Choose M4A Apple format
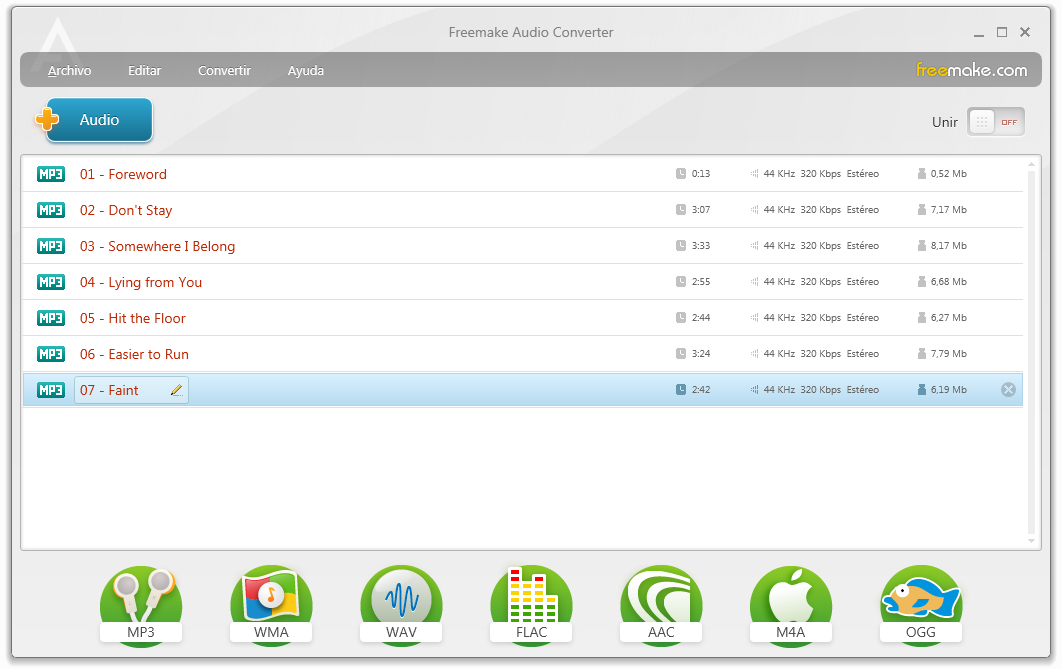Viewport: 1062px width, 669px height. click(x=791, y=605)
